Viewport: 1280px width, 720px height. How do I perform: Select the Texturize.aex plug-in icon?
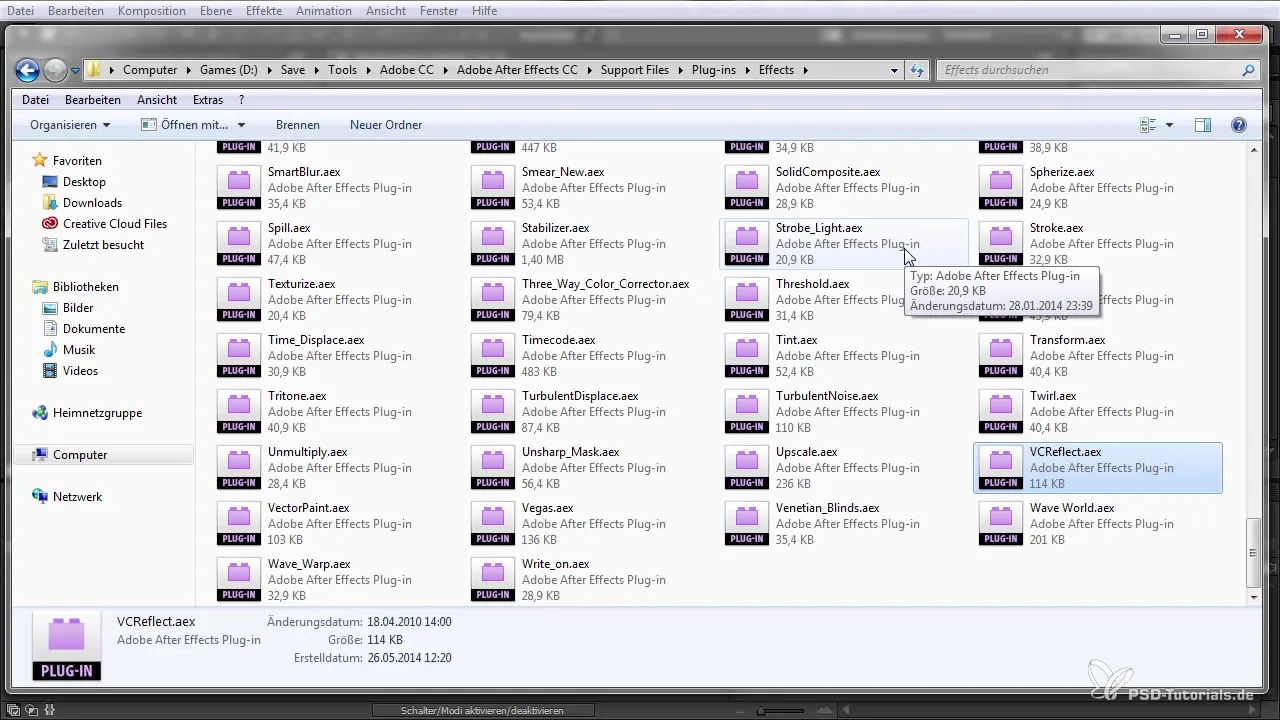[238, 300]
